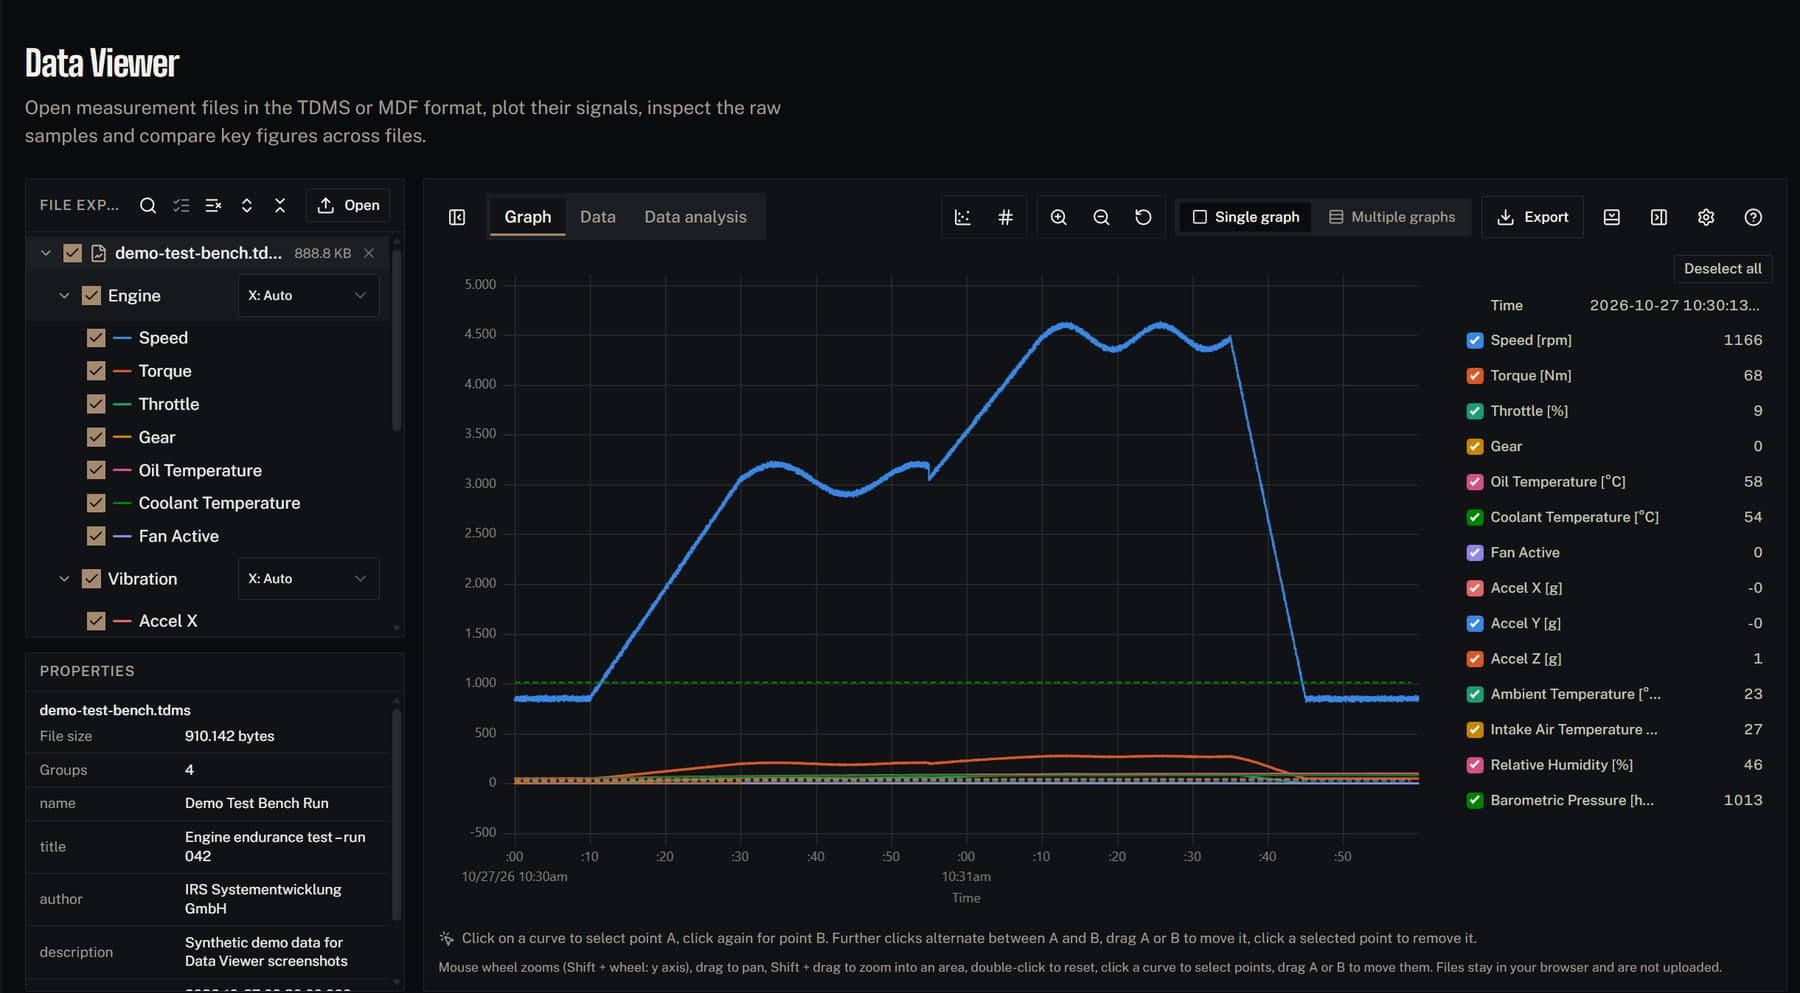The image size is (1800, 993).
Task: Uncheck the Speed signal in file tree
Action: 96,338
